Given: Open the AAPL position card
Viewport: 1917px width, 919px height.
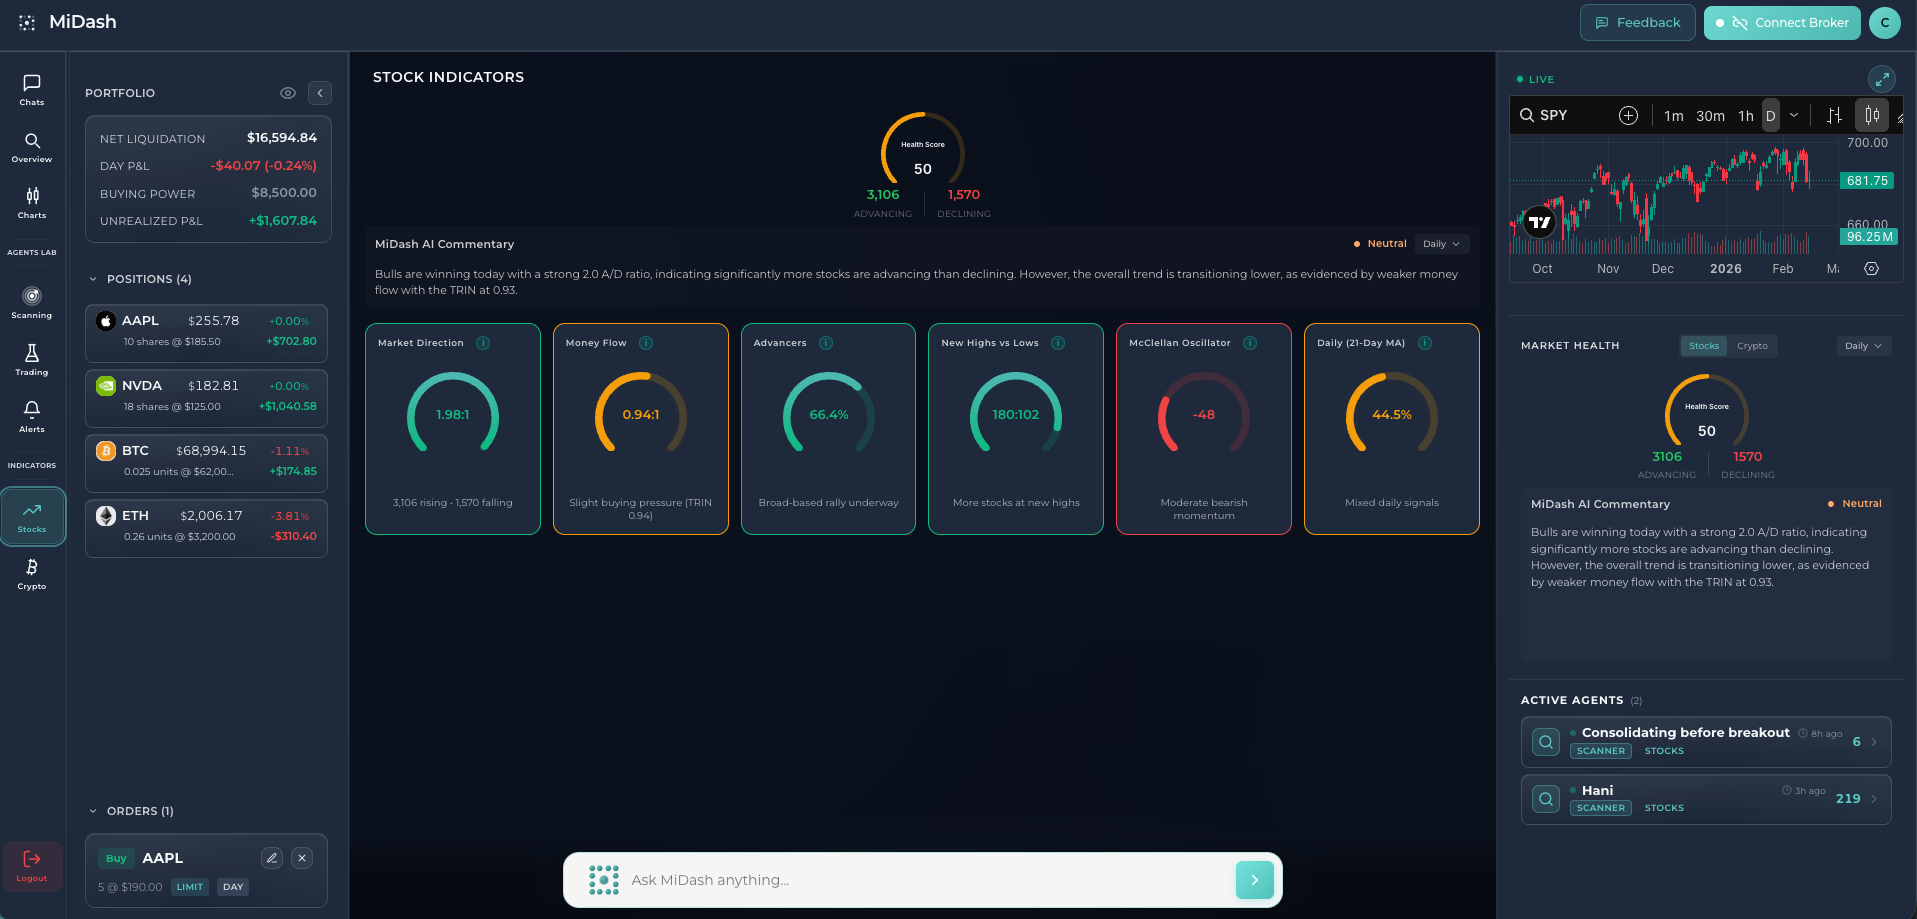Looking at the screenshot, I should tap(207, 333).
